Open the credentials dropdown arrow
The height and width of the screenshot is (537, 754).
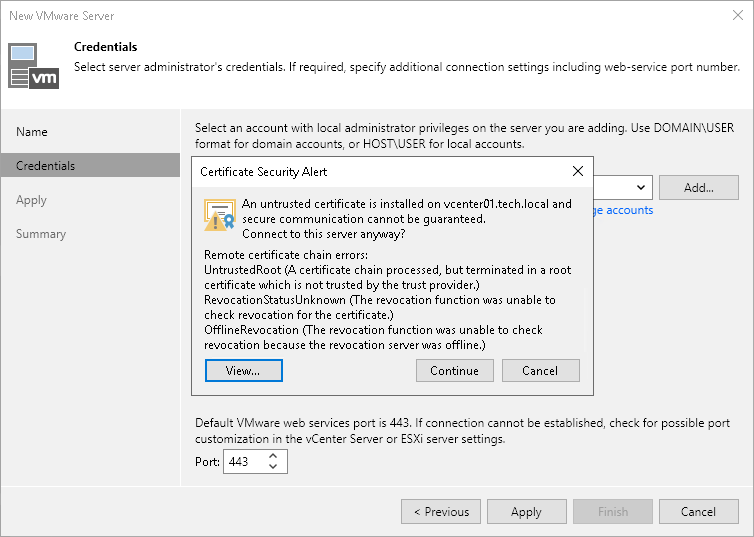point(641,187)
